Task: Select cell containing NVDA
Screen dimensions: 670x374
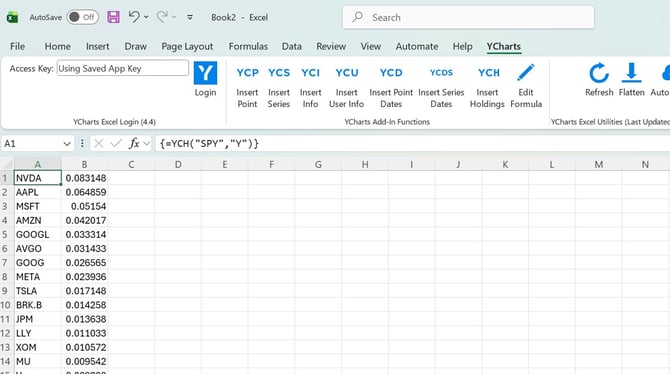Action: [38, 178]
